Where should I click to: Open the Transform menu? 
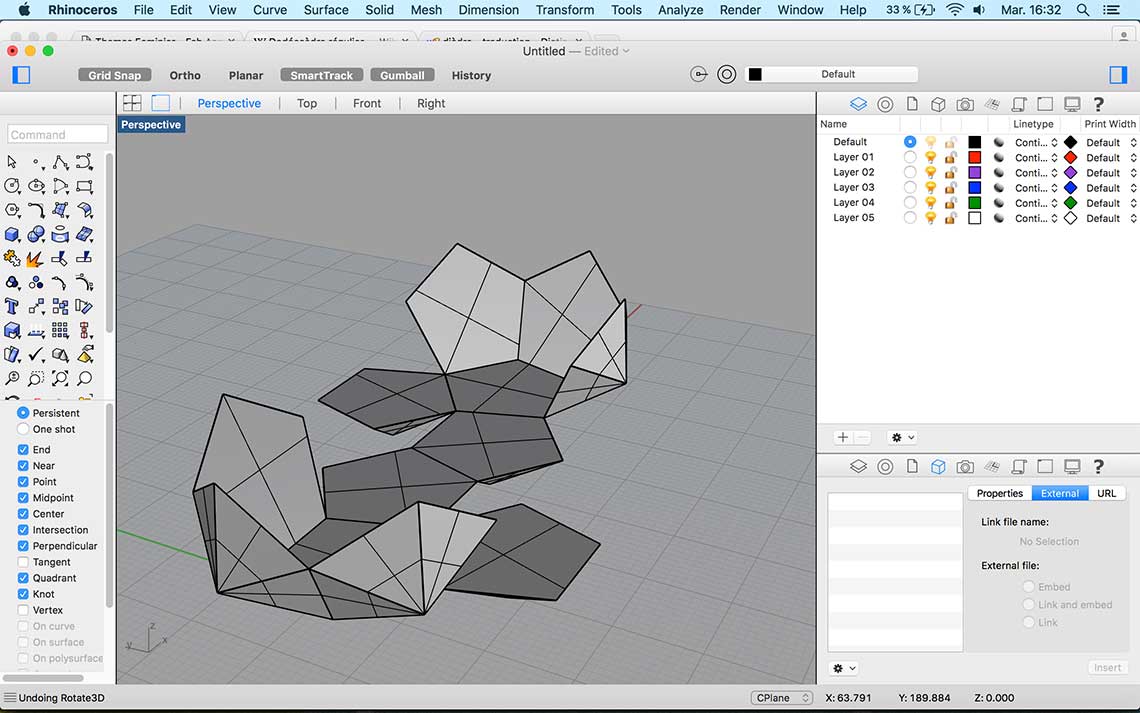click(564, 9)
